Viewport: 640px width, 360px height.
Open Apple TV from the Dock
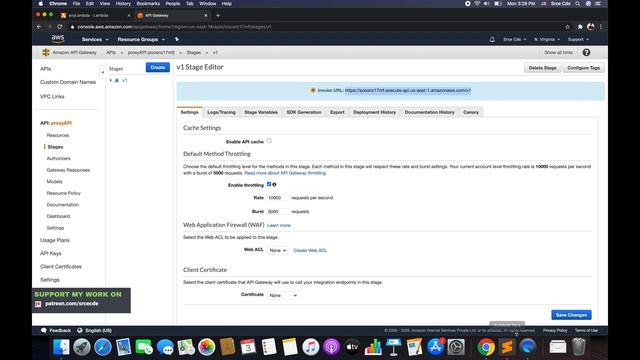click(x=352, y=347)
